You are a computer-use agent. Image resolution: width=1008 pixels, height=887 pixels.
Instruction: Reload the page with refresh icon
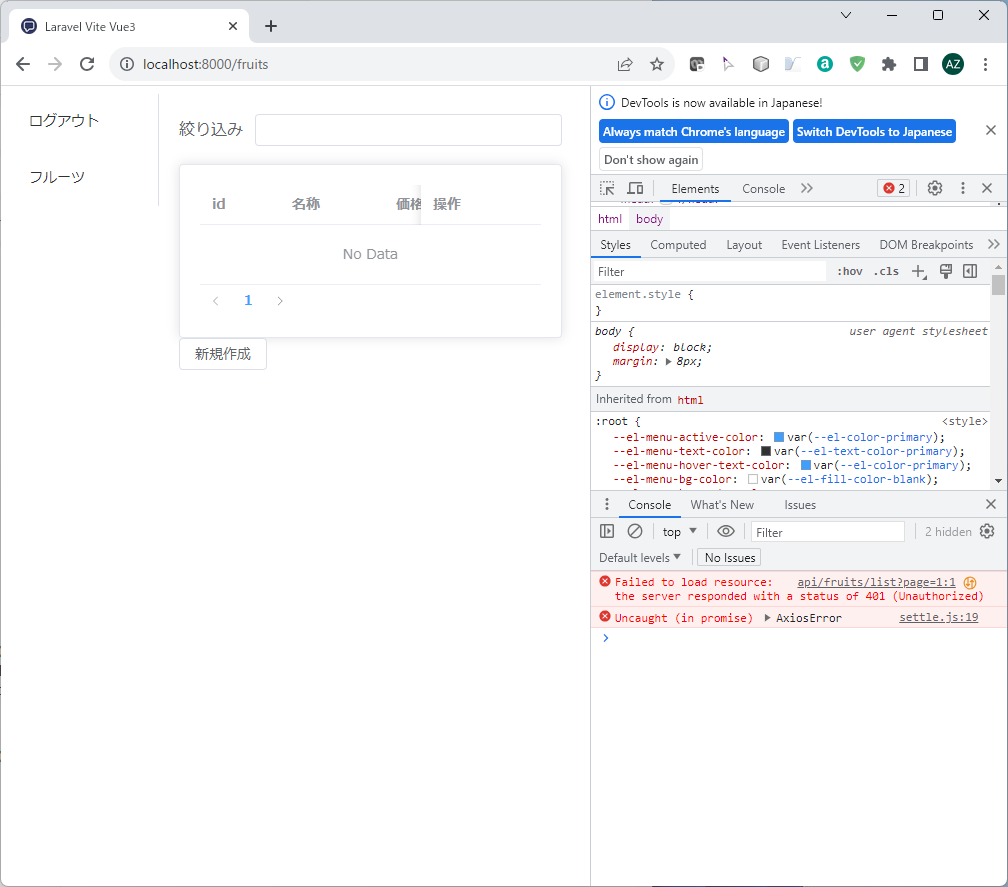click(x=87, y=64)
